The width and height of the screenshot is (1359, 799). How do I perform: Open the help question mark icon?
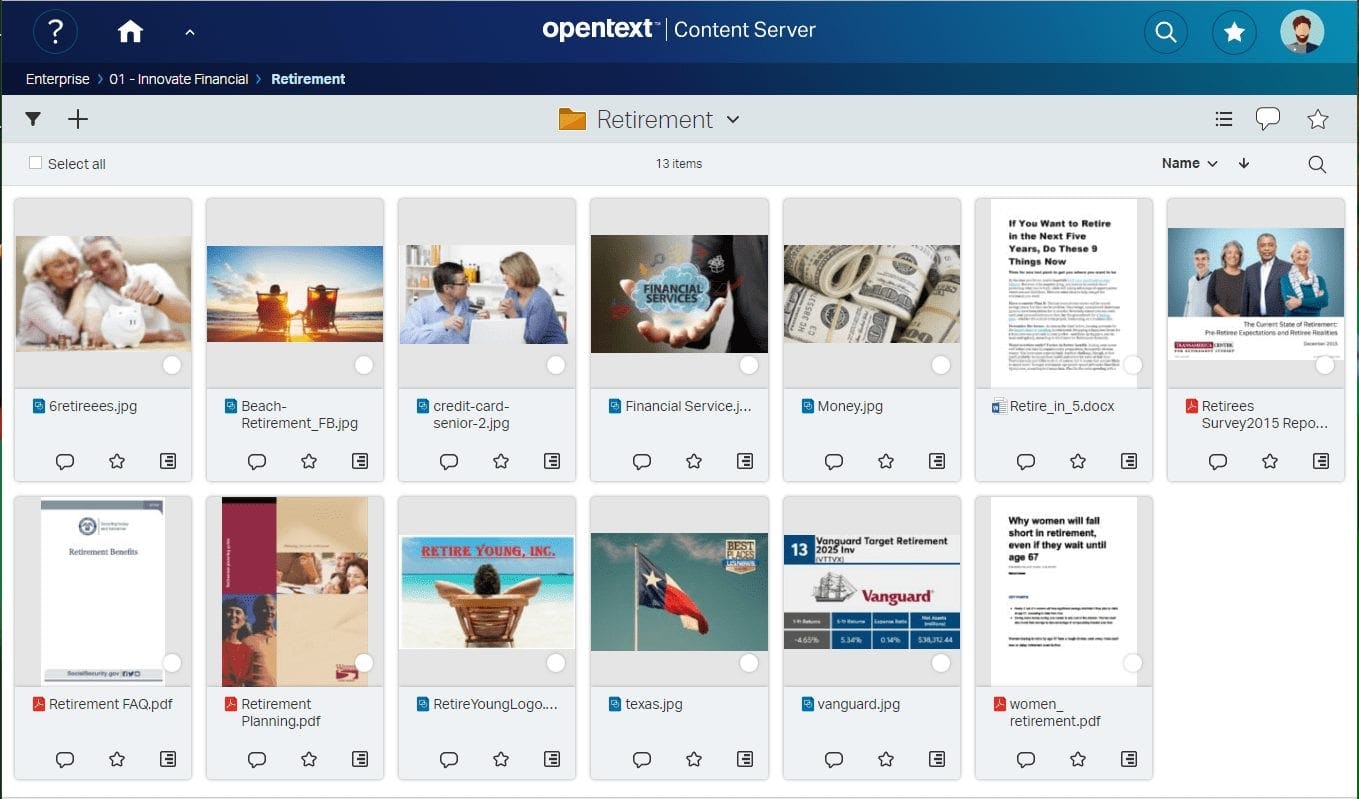click(x=56, y=31)
